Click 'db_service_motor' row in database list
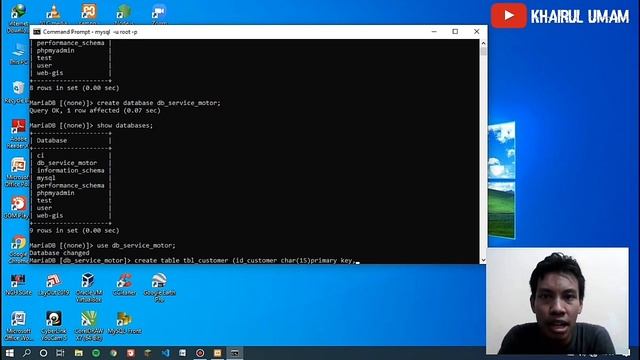The height and width of the screenshot is (360, 640). [x=67, y=163]
